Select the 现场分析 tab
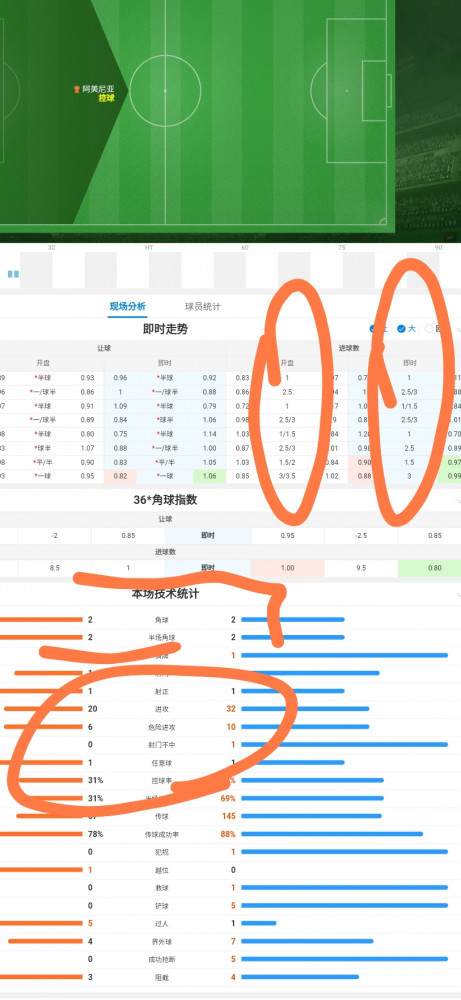 pos(128,307)
